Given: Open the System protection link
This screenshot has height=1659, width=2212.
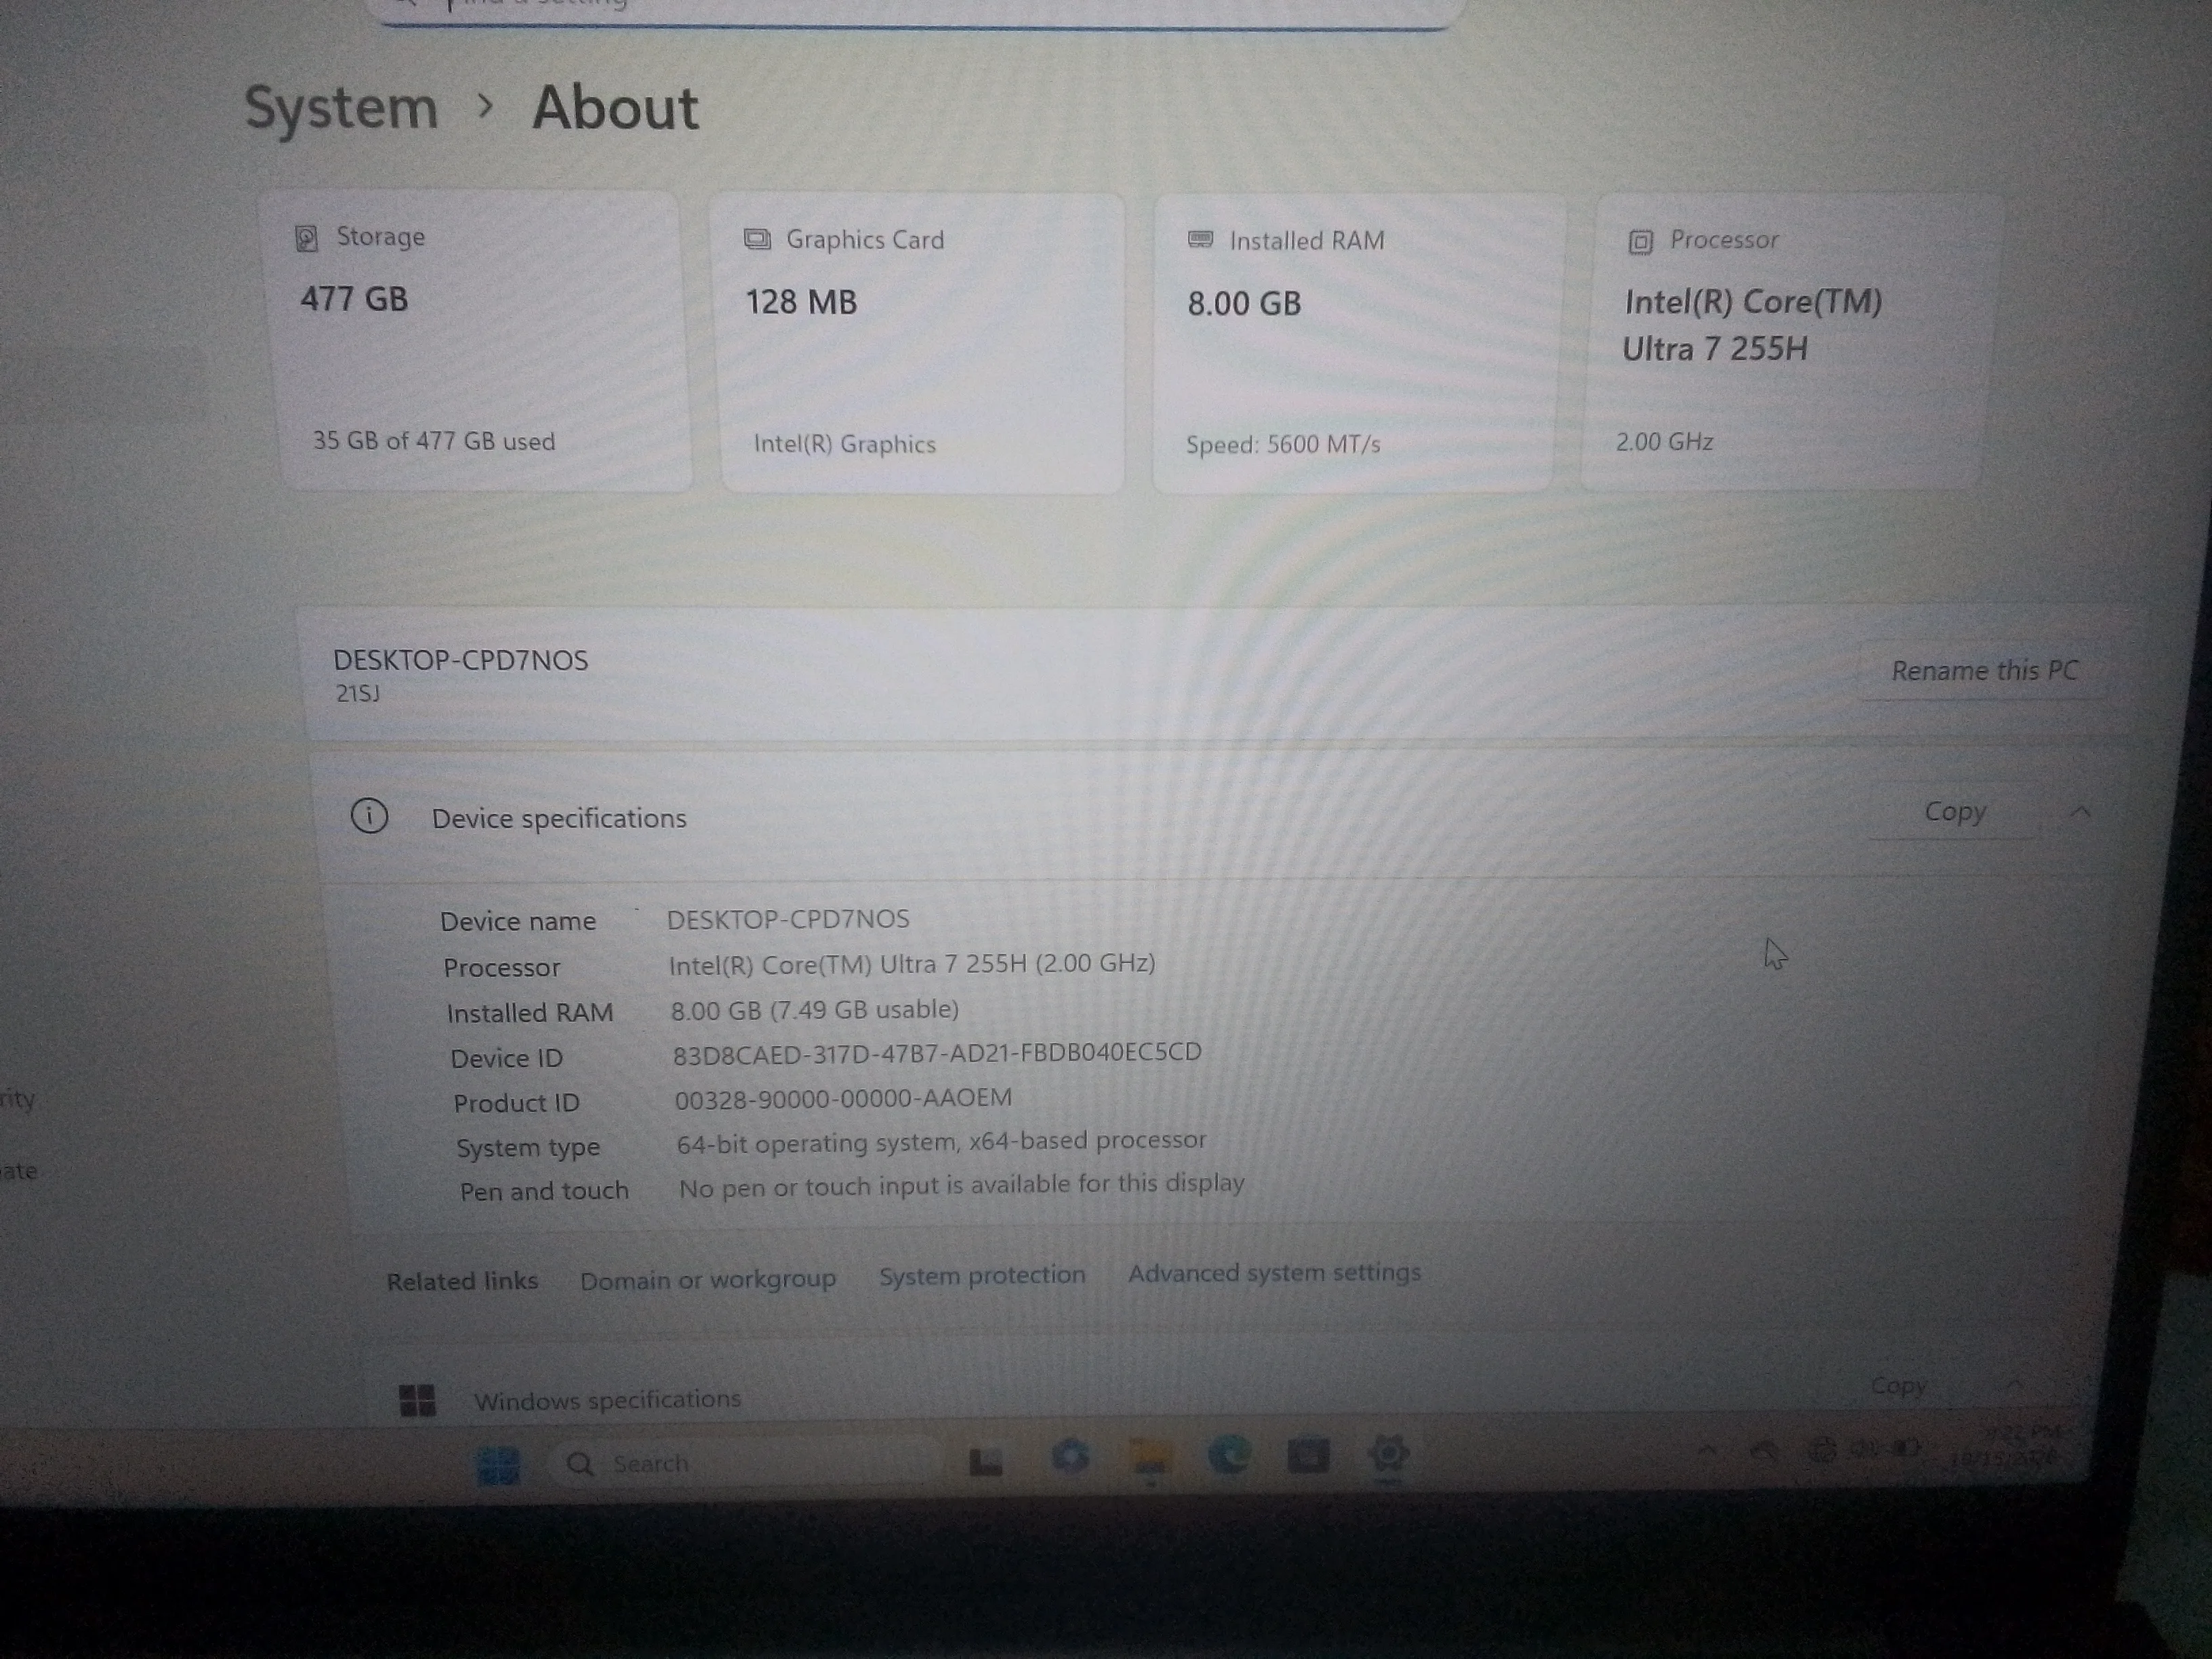Looking at the screenshot, I should tap(982, 1275).
